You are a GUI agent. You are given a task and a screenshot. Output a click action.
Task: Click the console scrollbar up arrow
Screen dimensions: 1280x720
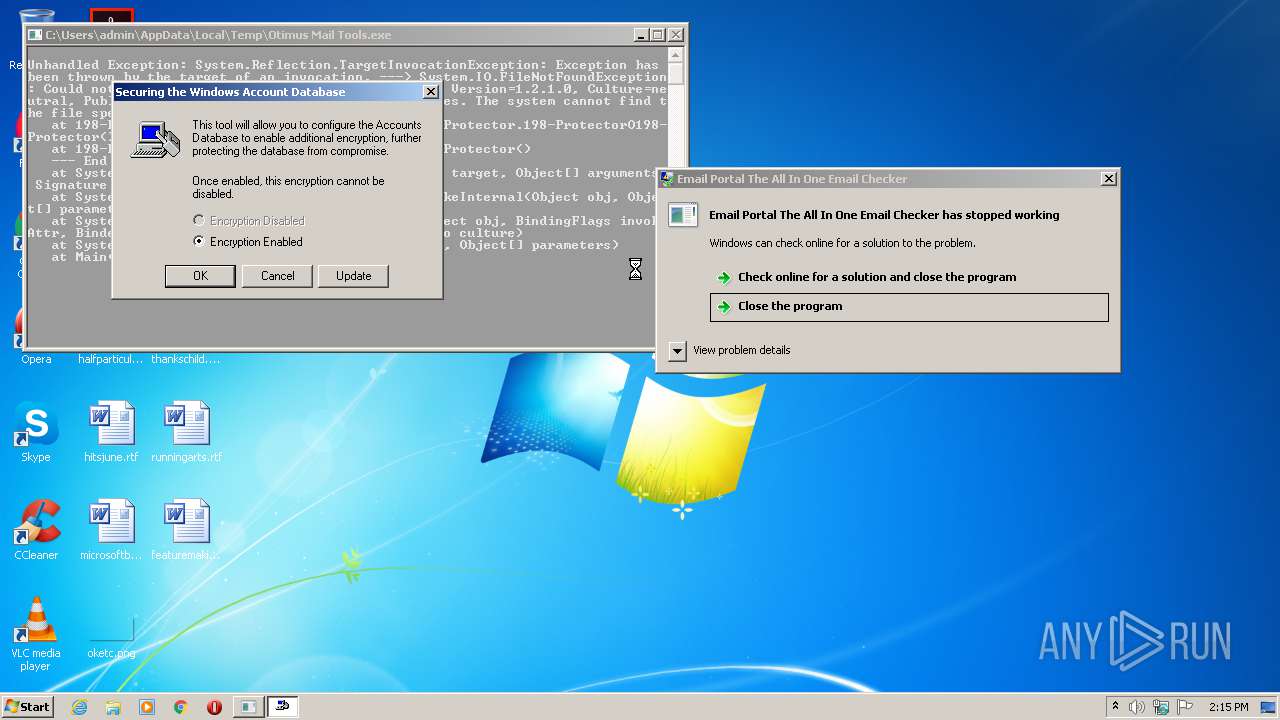pos(676,55)
